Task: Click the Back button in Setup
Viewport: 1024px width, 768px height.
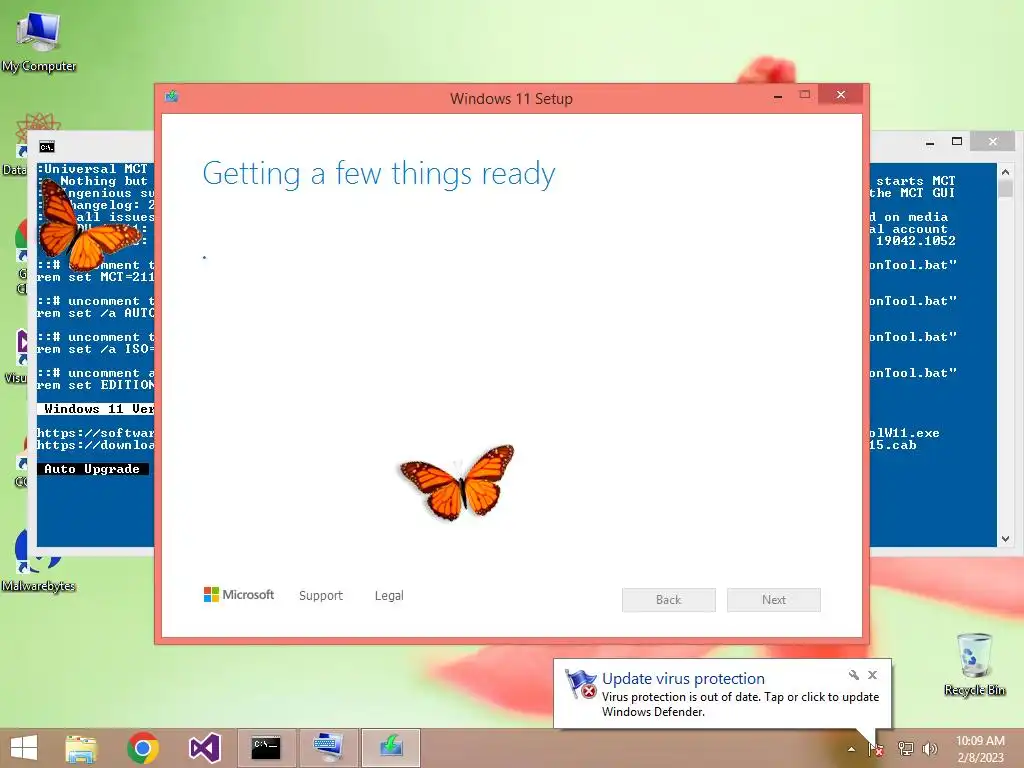Action: click(669, 600)
